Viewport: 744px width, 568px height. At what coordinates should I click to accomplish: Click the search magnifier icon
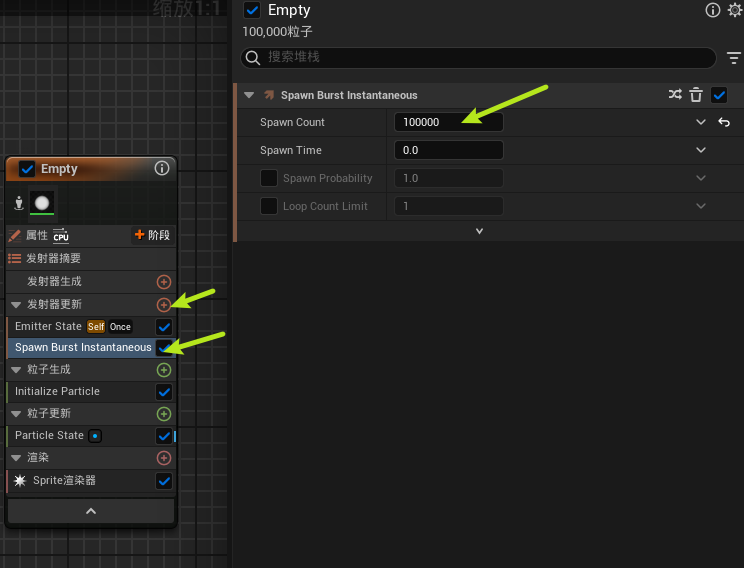(x=253, y=58)
